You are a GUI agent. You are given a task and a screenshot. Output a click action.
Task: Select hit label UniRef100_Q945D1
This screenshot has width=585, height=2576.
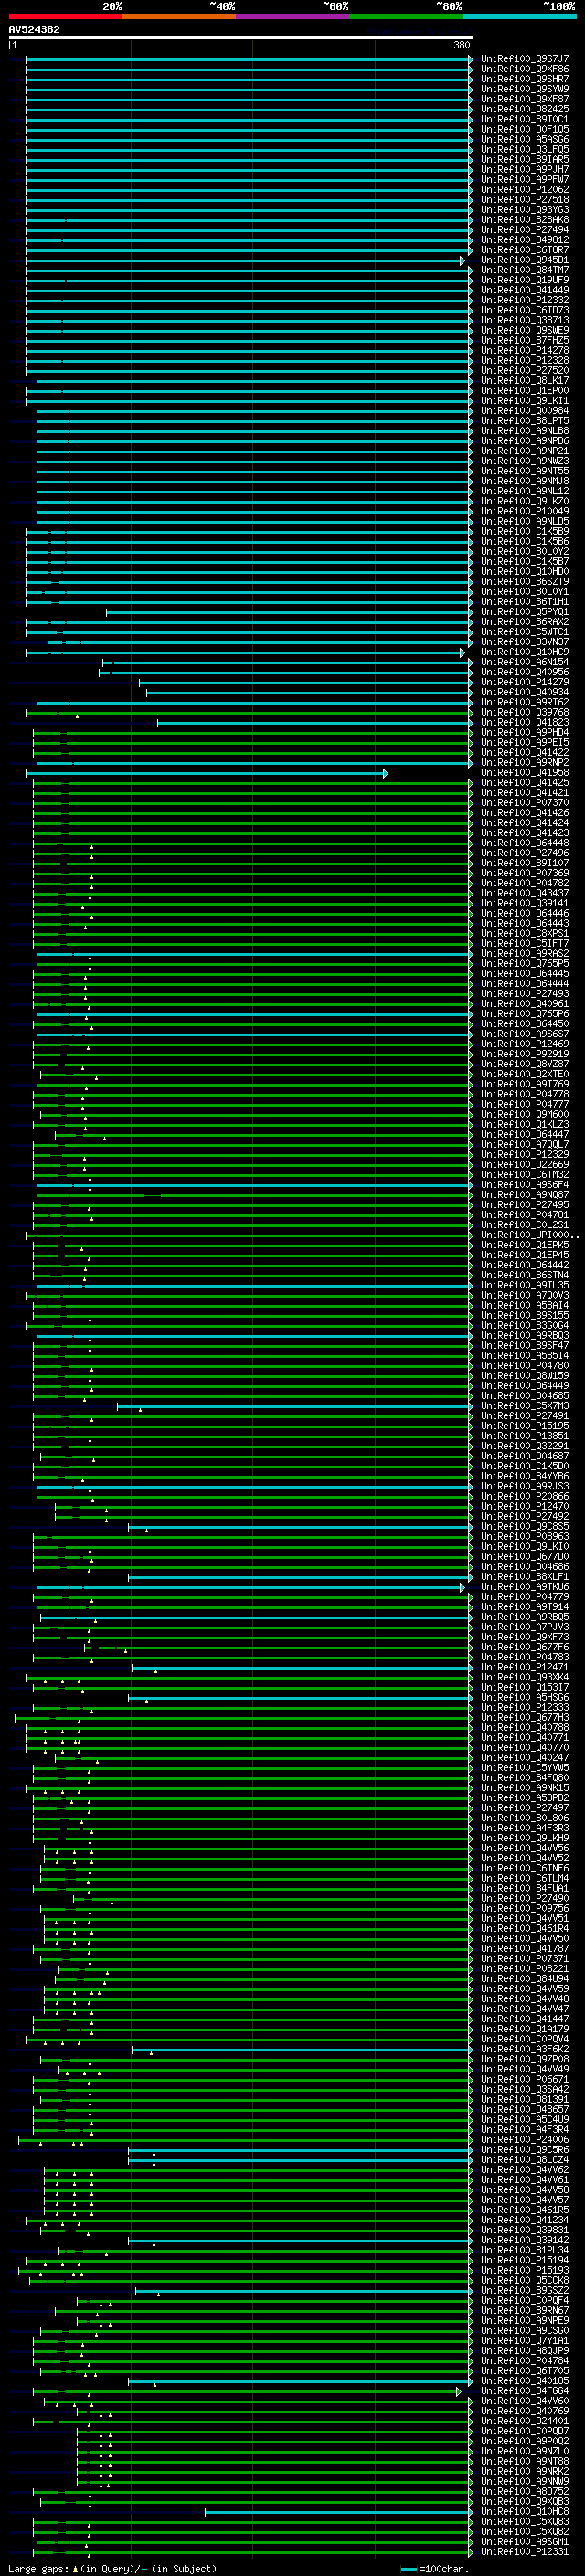pos(525,260)
